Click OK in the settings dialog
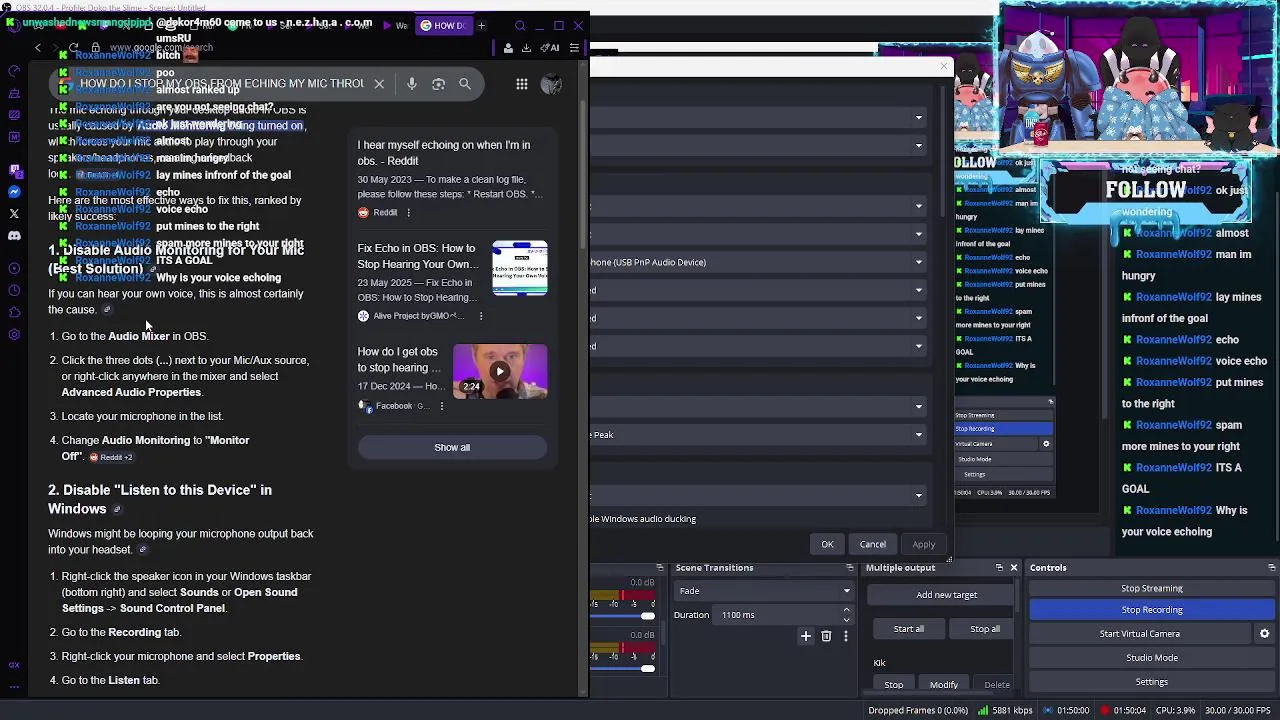Viewport: 1280px width, 720px height. coord(827,545)
